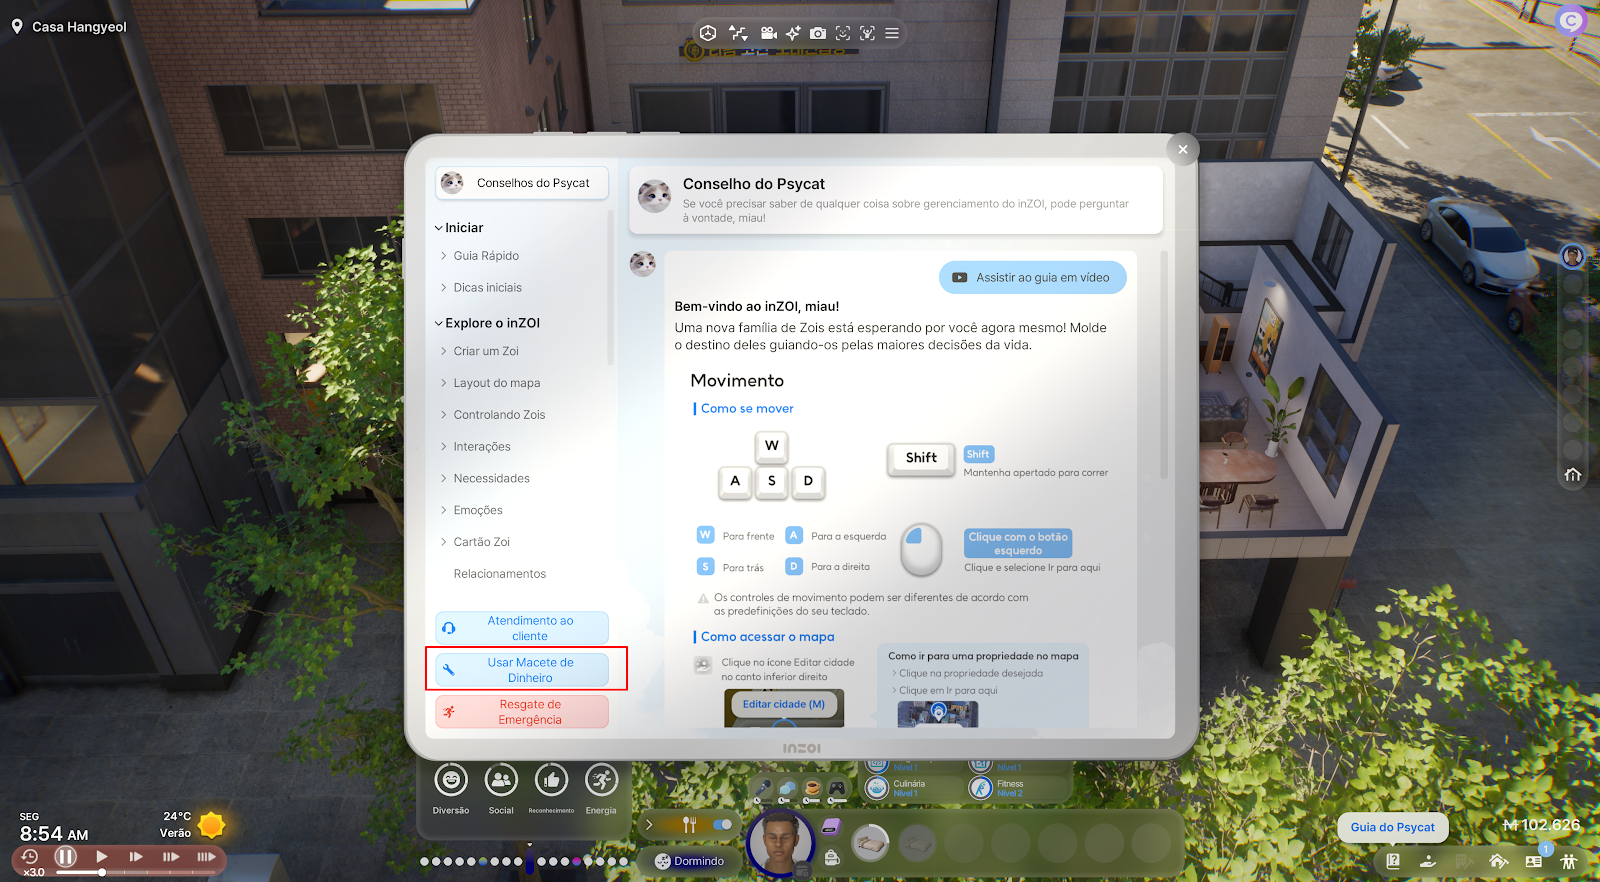
Task: Open the Psycat guide book icon
Action: (x=1393, y=861)
